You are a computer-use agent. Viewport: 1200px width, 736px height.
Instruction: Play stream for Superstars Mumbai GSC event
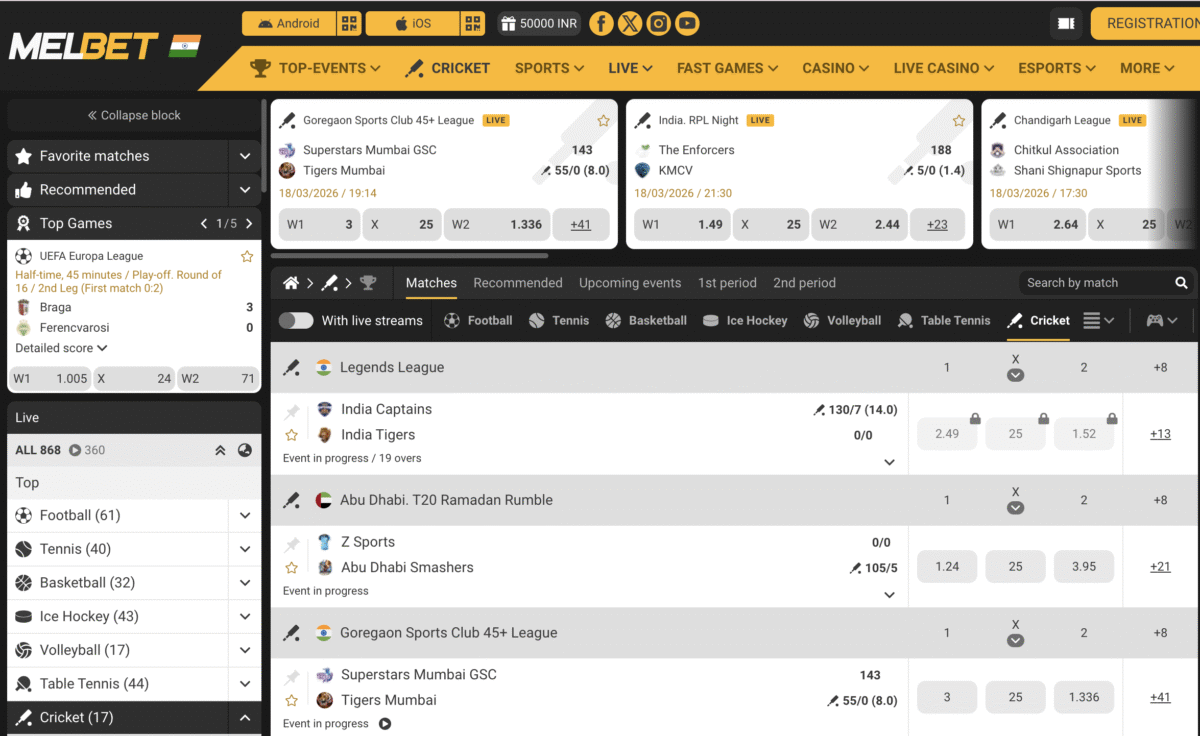pos(385,724)
